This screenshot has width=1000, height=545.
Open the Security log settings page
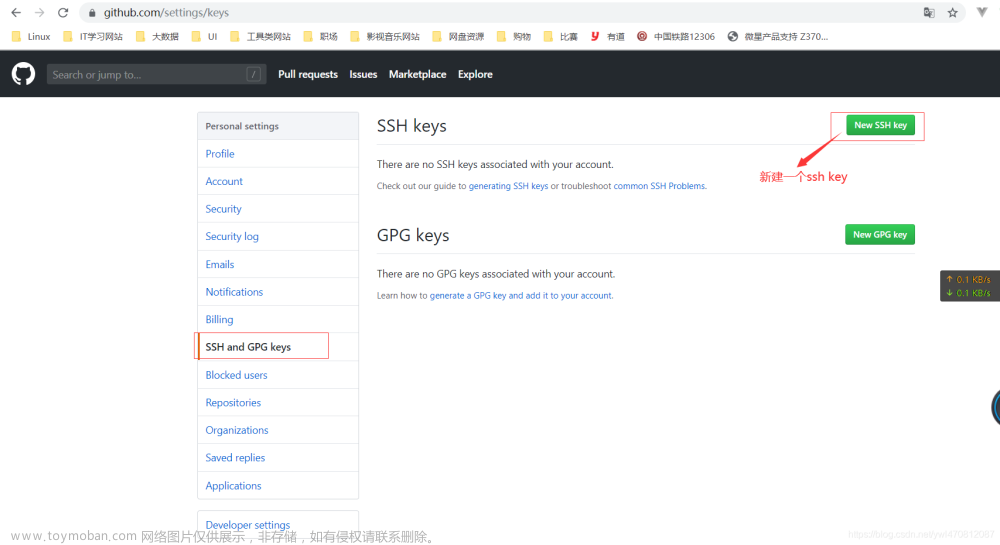(278, 236)
